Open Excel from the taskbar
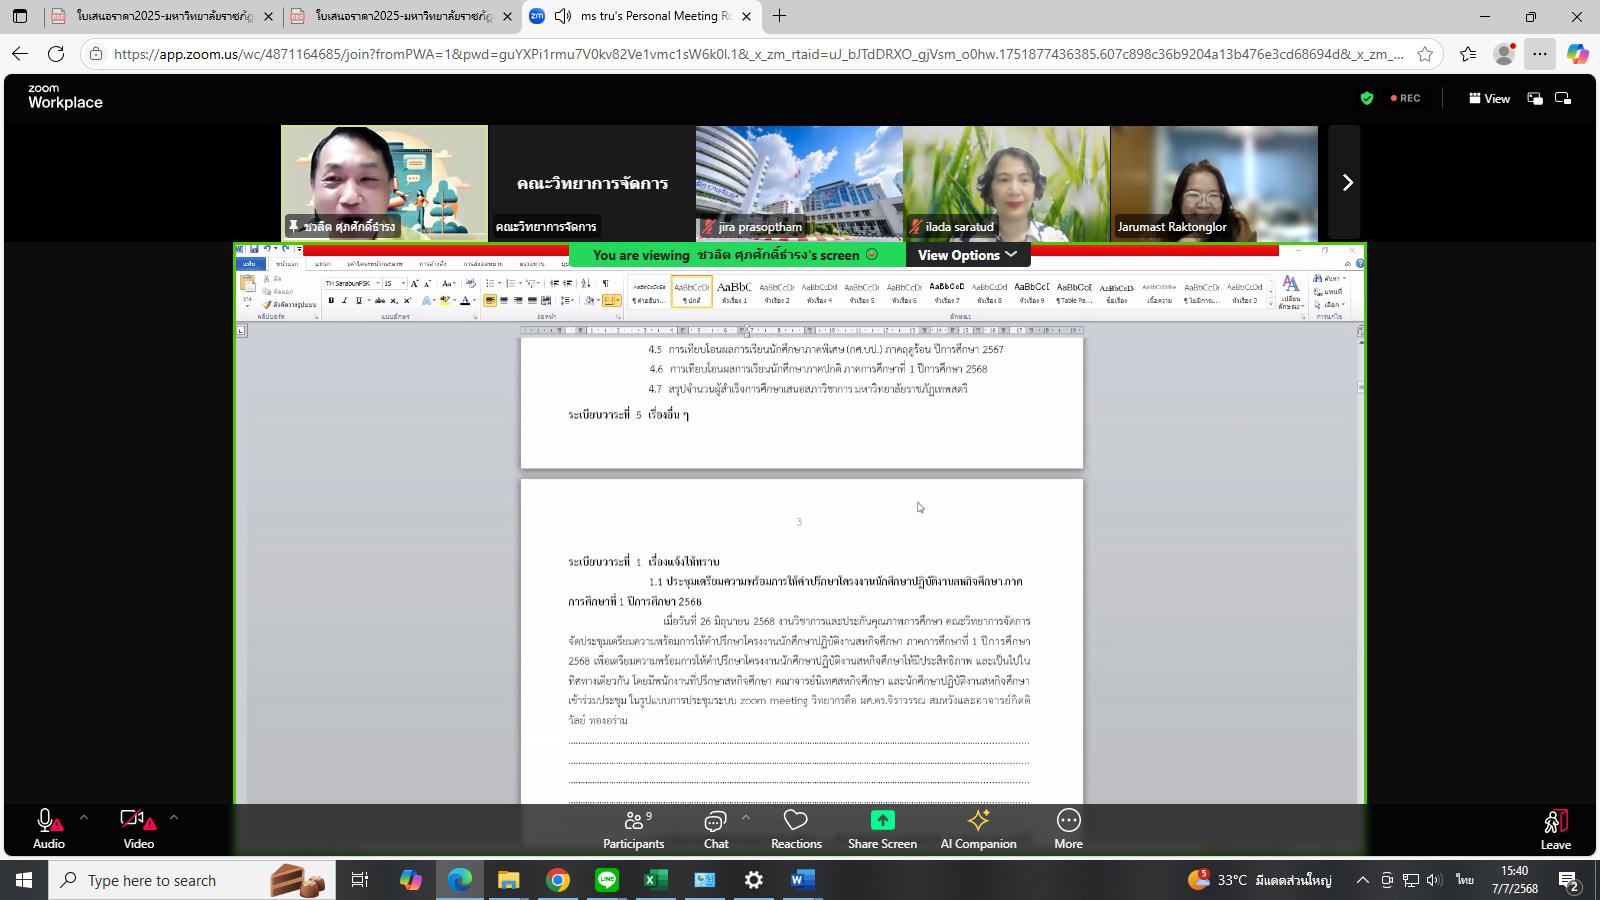 [656, 880]
